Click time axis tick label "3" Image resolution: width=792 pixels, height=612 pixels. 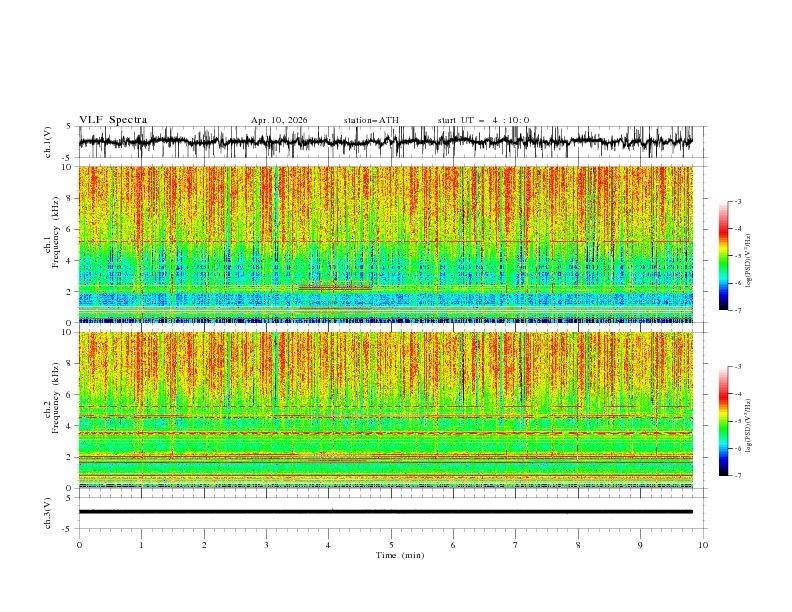(266, 545)
